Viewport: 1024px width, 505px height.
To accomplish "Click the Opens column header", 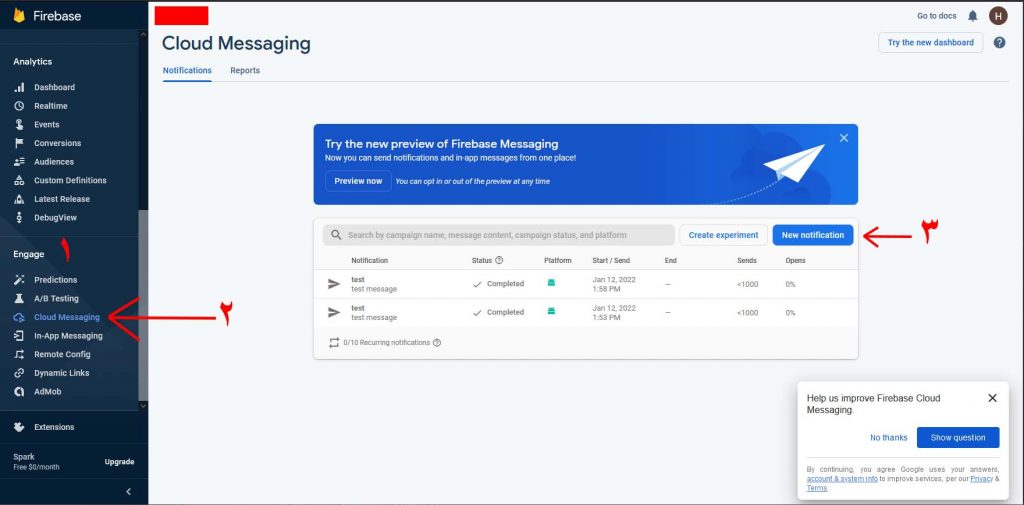I will 795,260.
